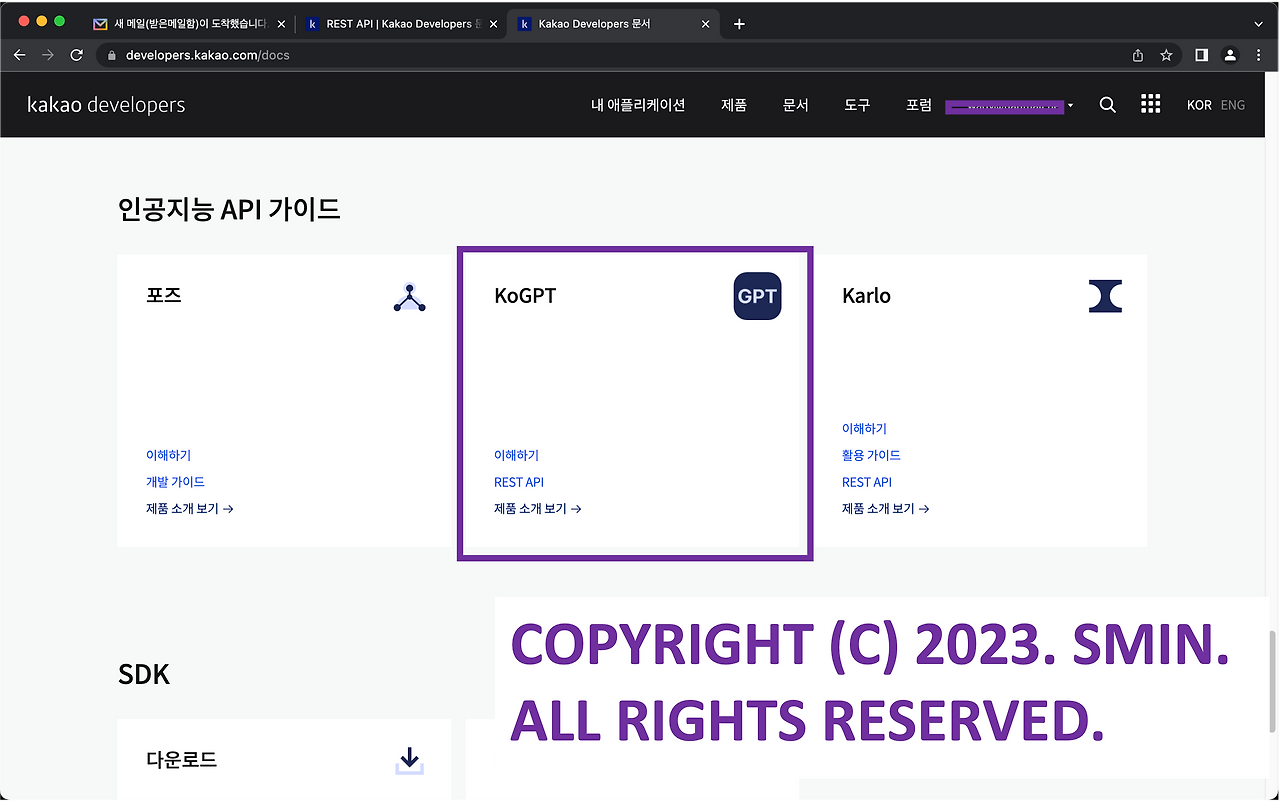This screenshot has height=801, width=1280.
Task: Open 포즈 제품 소개 보기 link
Action: coord(190,509)
